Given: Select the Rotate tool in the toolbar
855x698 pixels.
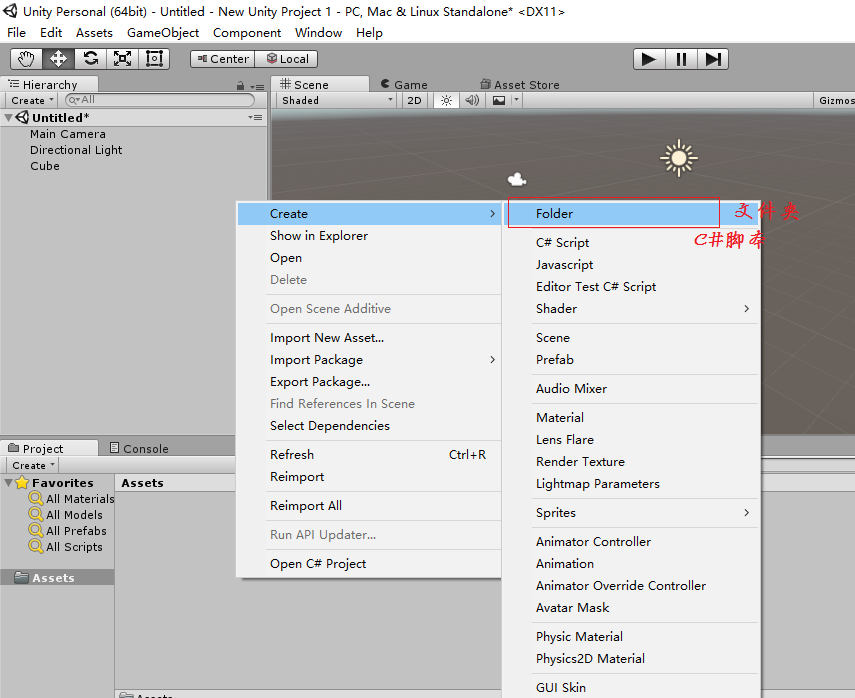Looking at the screenshot, I should [x=91, y=59].
